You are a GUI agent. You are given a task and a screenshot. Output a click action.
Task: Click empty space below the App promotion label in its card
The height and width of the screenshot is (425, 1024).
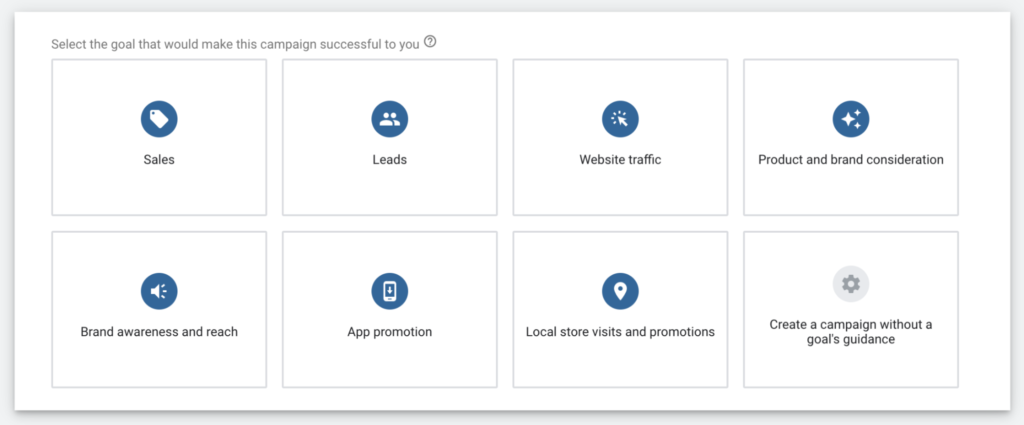pyautogui.click(x=389, y=363)
